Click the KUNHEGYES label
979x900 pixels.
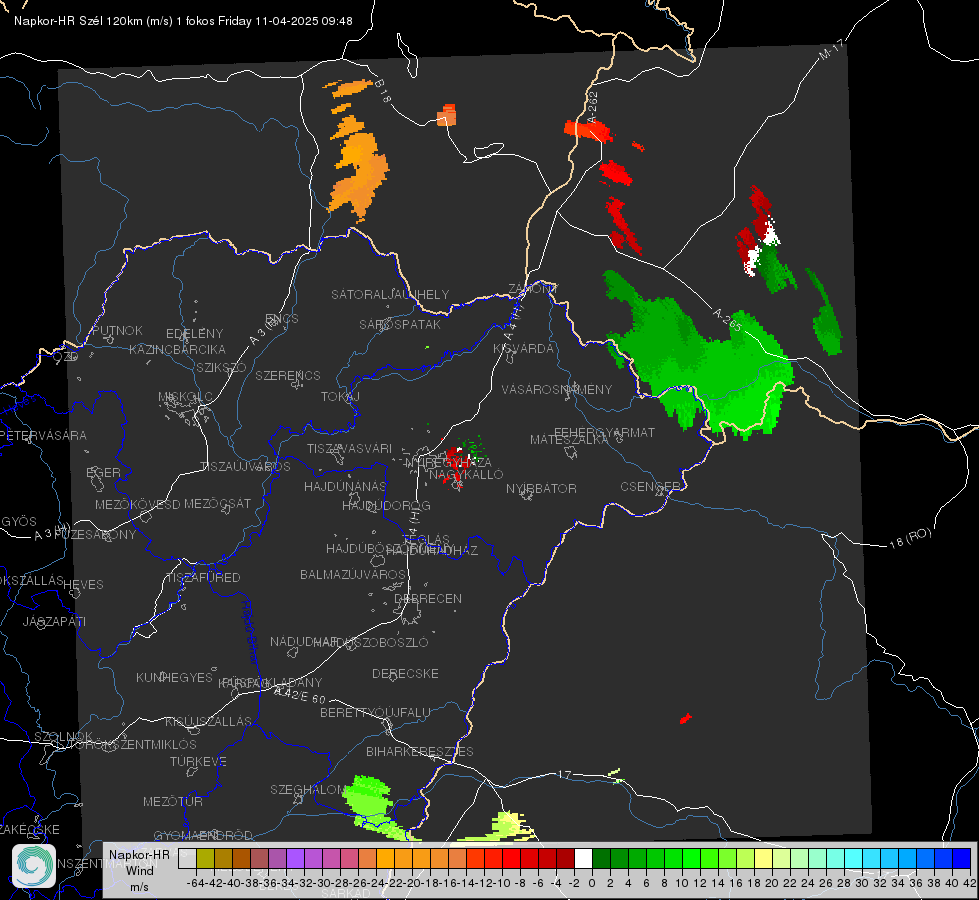pos(174,678)
